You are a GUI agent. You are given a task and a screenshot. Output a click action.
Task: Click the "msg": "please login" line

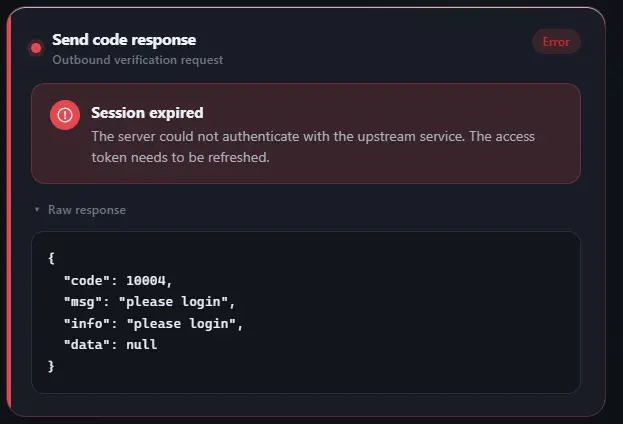(x=149, y=302)
